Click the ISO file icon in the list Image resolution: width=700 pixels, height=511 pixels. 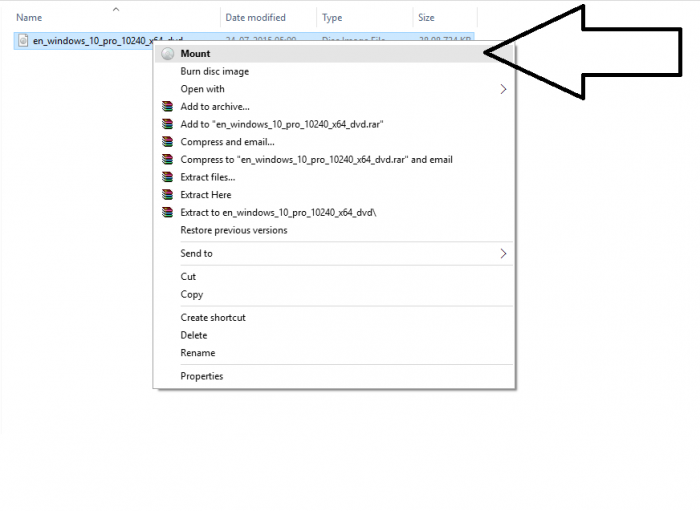(x=23, y=41)
